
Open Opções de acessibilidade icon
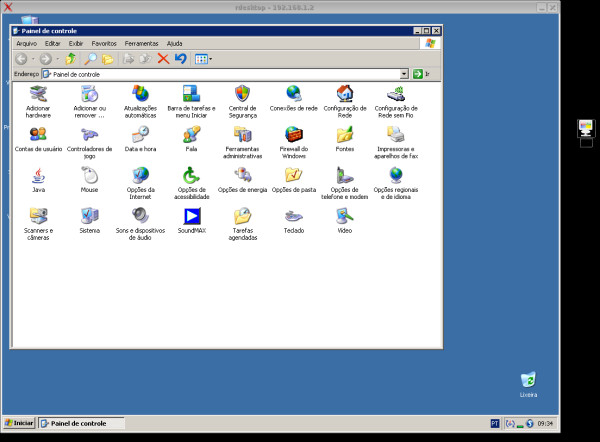[191, 183]
